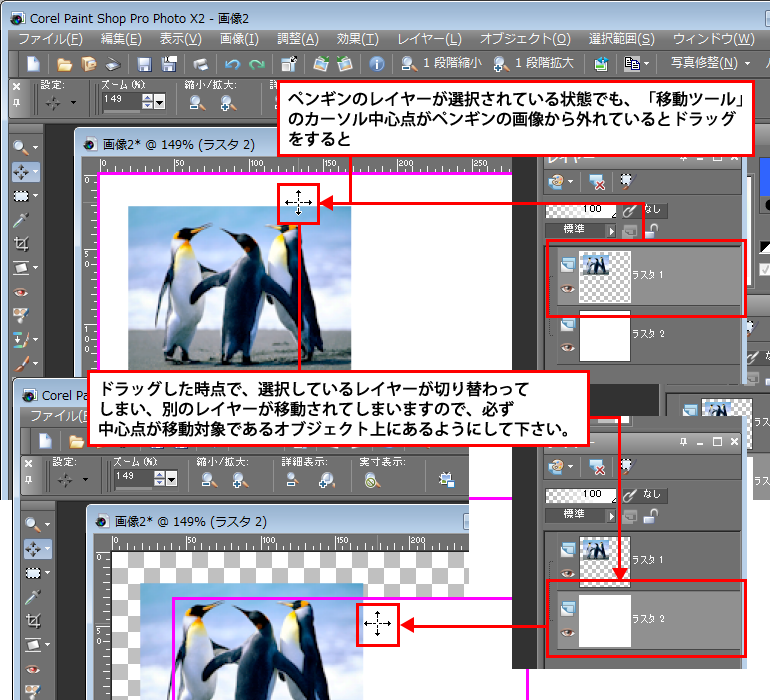The width and height of the screenshot is (770, 700).
Task: Open the 標準 blend mode dropdown in the upper window's layers palette
Action: click(580, 230)
